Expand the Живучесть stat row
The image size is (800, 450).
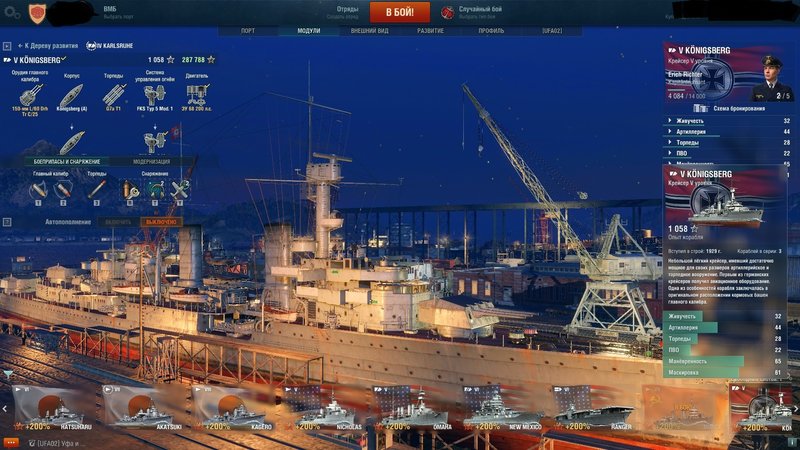coord(729,121)
